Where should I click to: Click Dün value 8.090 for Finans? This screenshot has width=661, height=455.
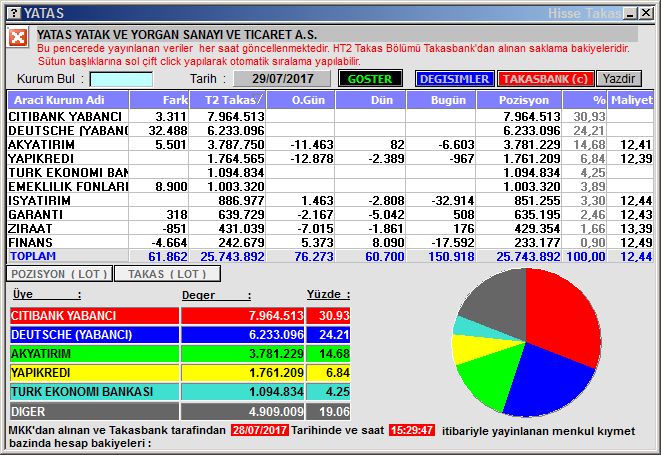click(388, 242)
